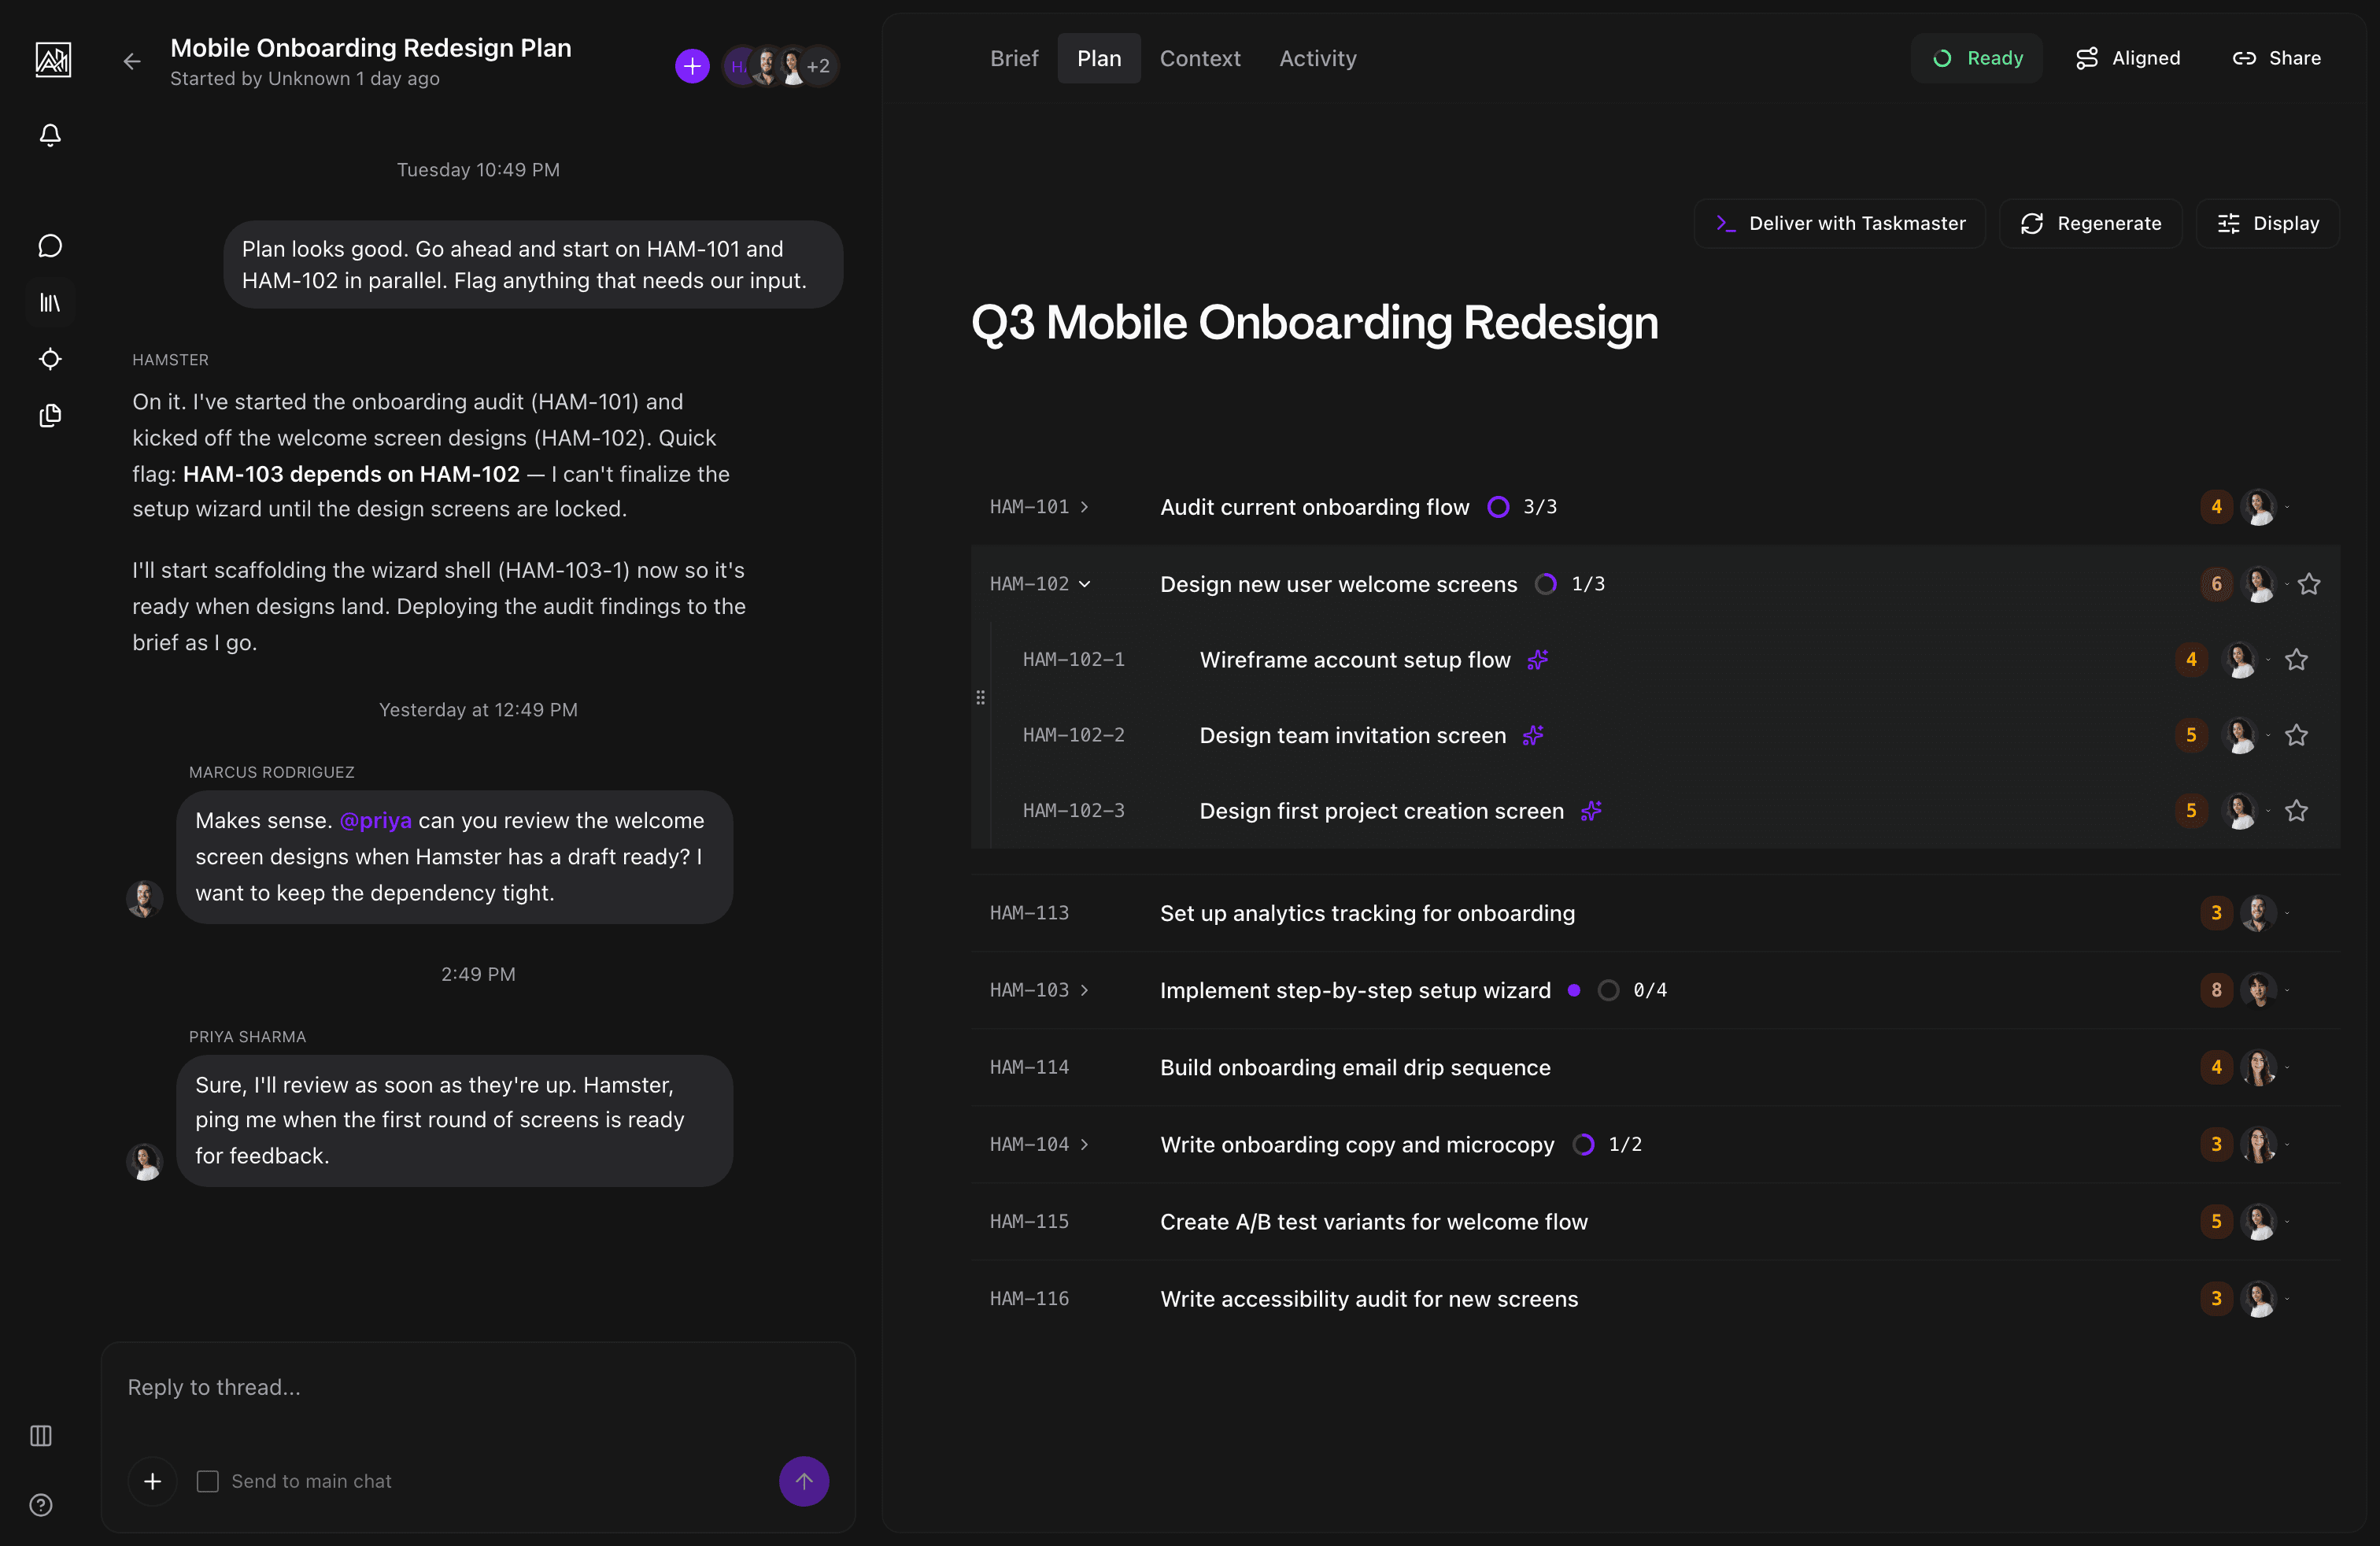Enable the Send to main chat checkbox
Screen dimensions: 2380x1546
tap(208, 1481)
